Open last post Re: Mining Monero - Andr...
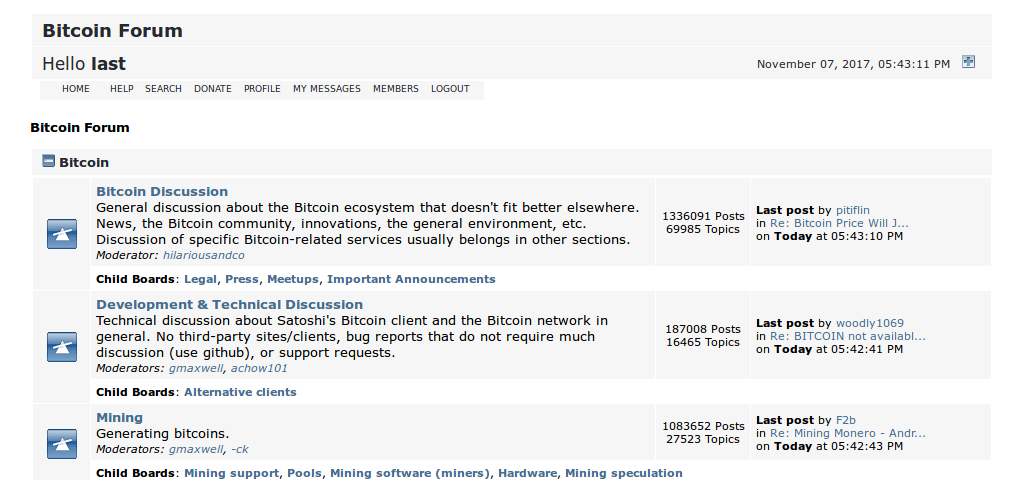 click(848, 433)
